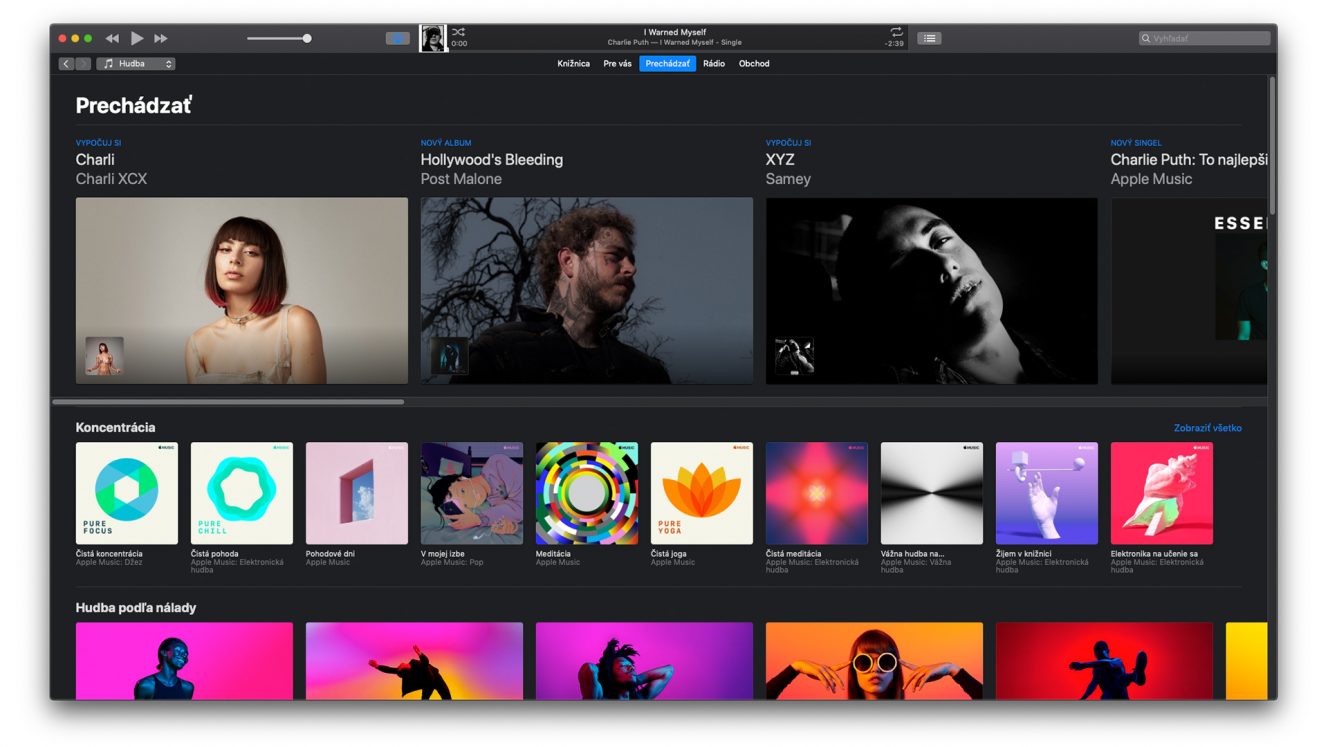
Task: Toggle repeat playback icon
Action: tap(896, 32)
